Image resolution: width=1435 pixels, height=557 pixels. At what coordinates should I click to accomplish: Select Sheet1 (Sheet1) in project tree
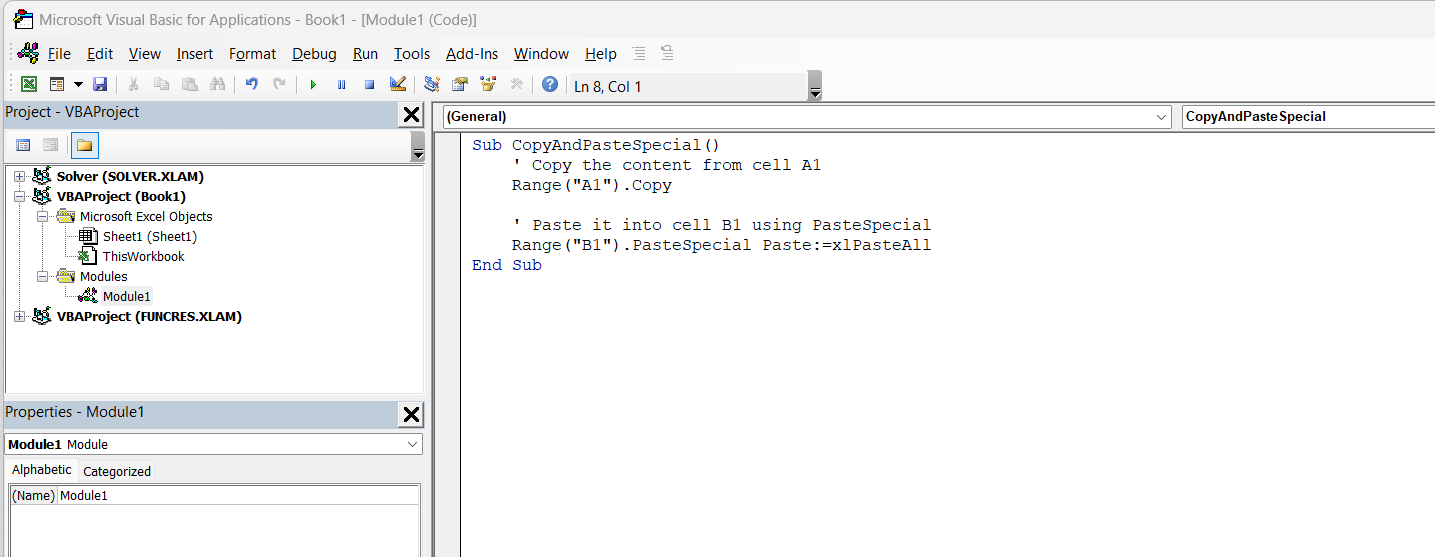pyautogui.click(x=150, y=237)
